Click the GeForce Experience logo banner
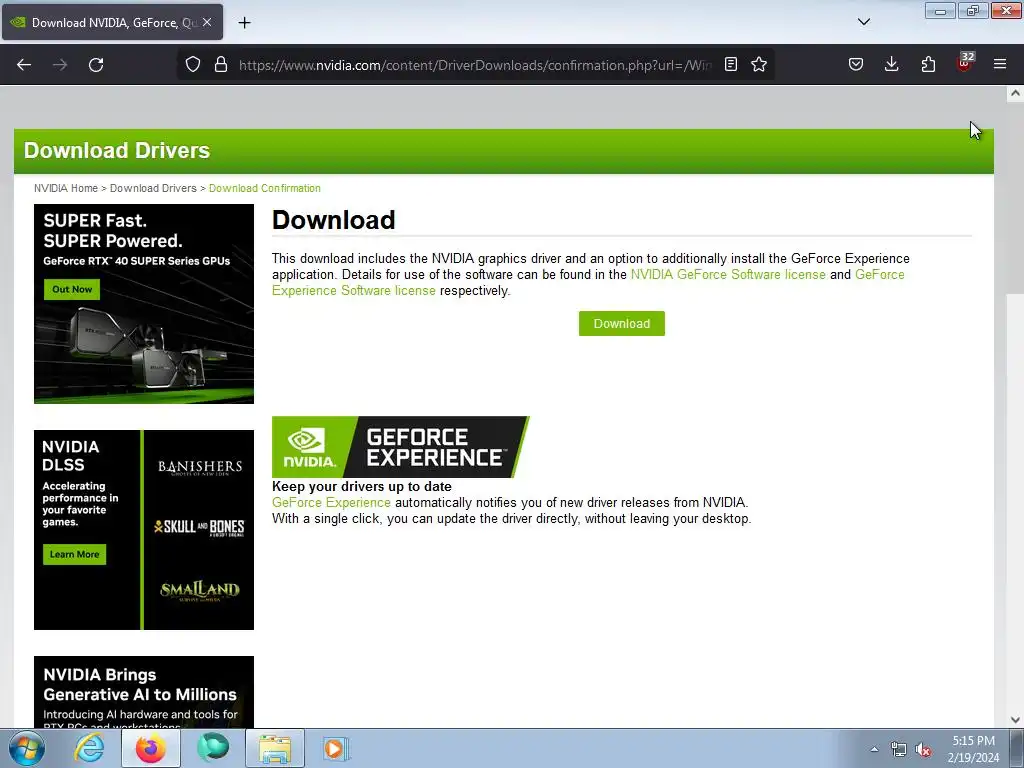The height and width of the screenshot is (768, 1024). click(400, 447)
